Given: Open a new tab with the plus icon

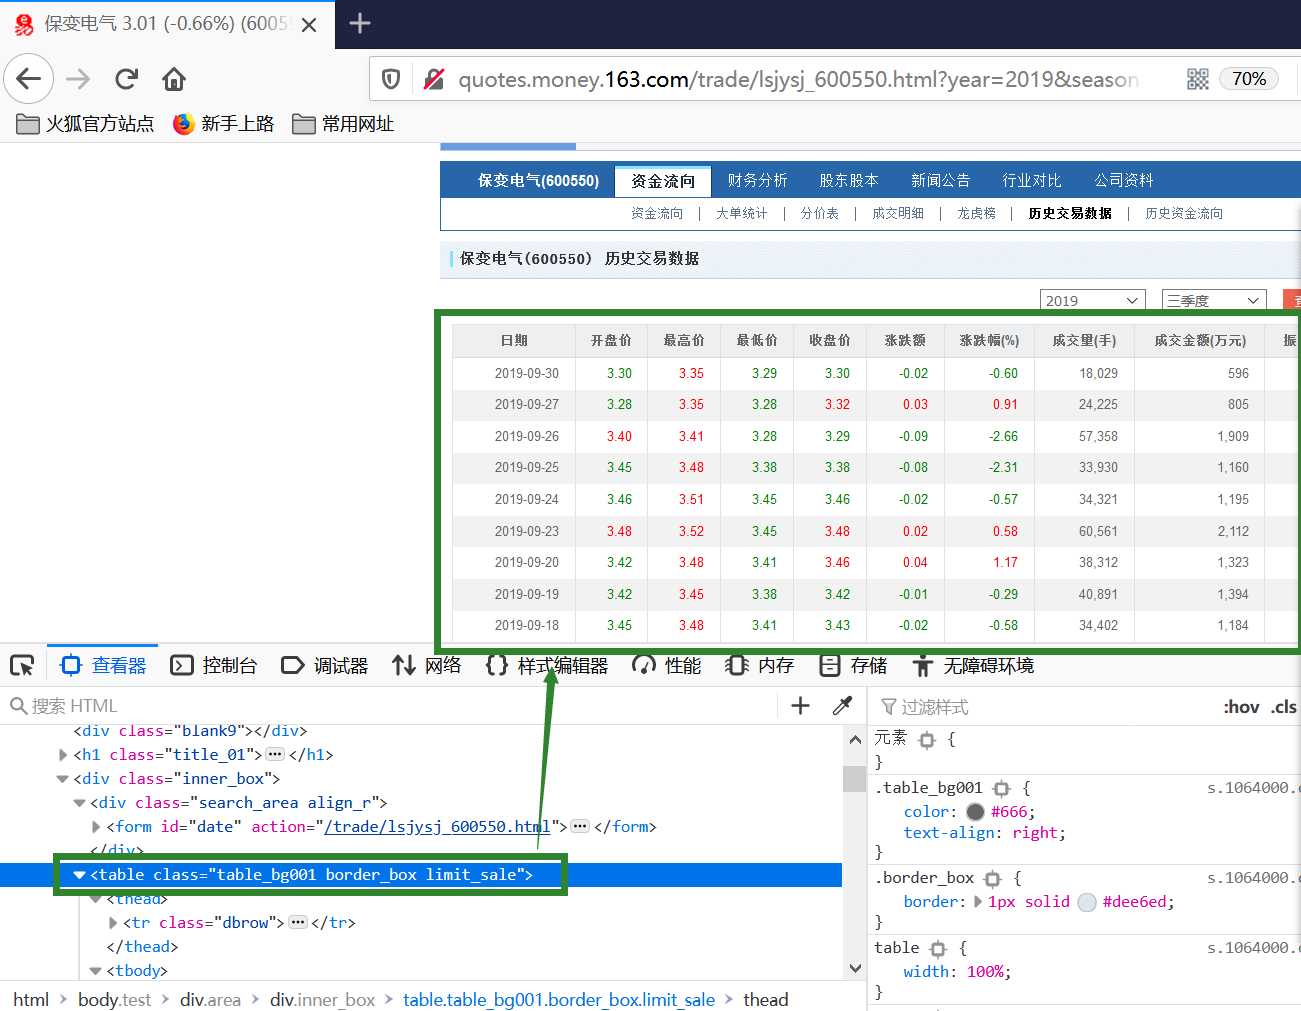Looking at the screenshot, I should pyautogui.click(x=360, y=23).
